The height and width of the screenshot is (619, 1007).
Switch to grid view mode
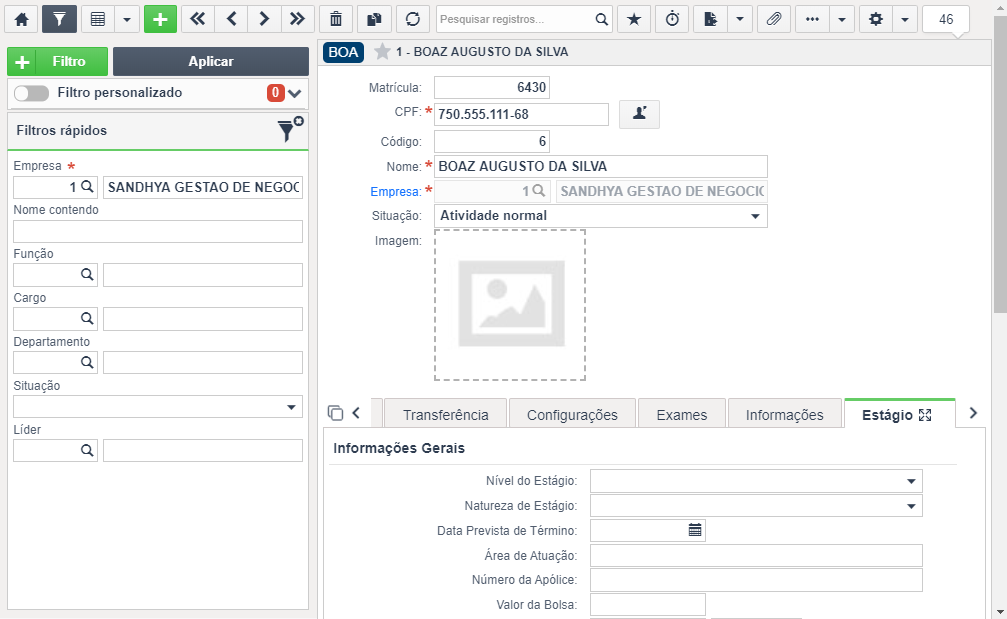98,19
